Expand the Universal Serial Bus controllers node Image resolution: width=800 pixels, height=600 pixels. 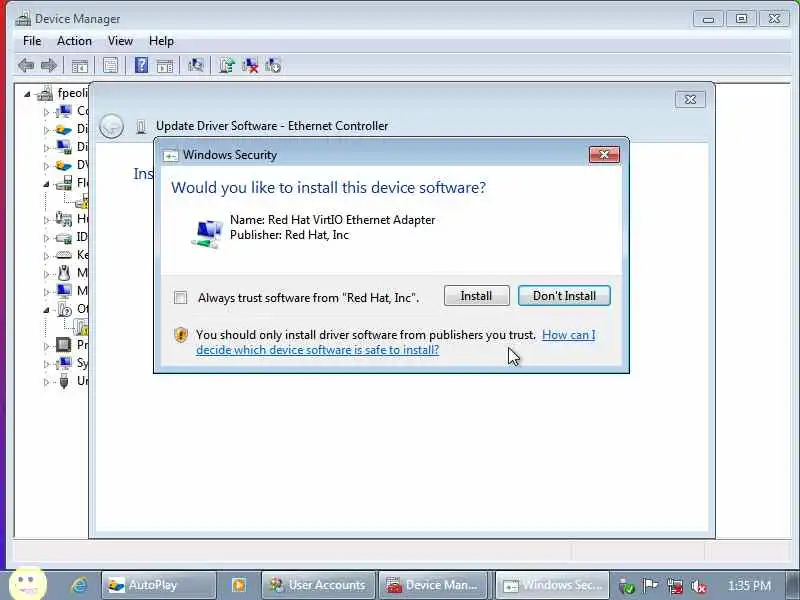46,382
